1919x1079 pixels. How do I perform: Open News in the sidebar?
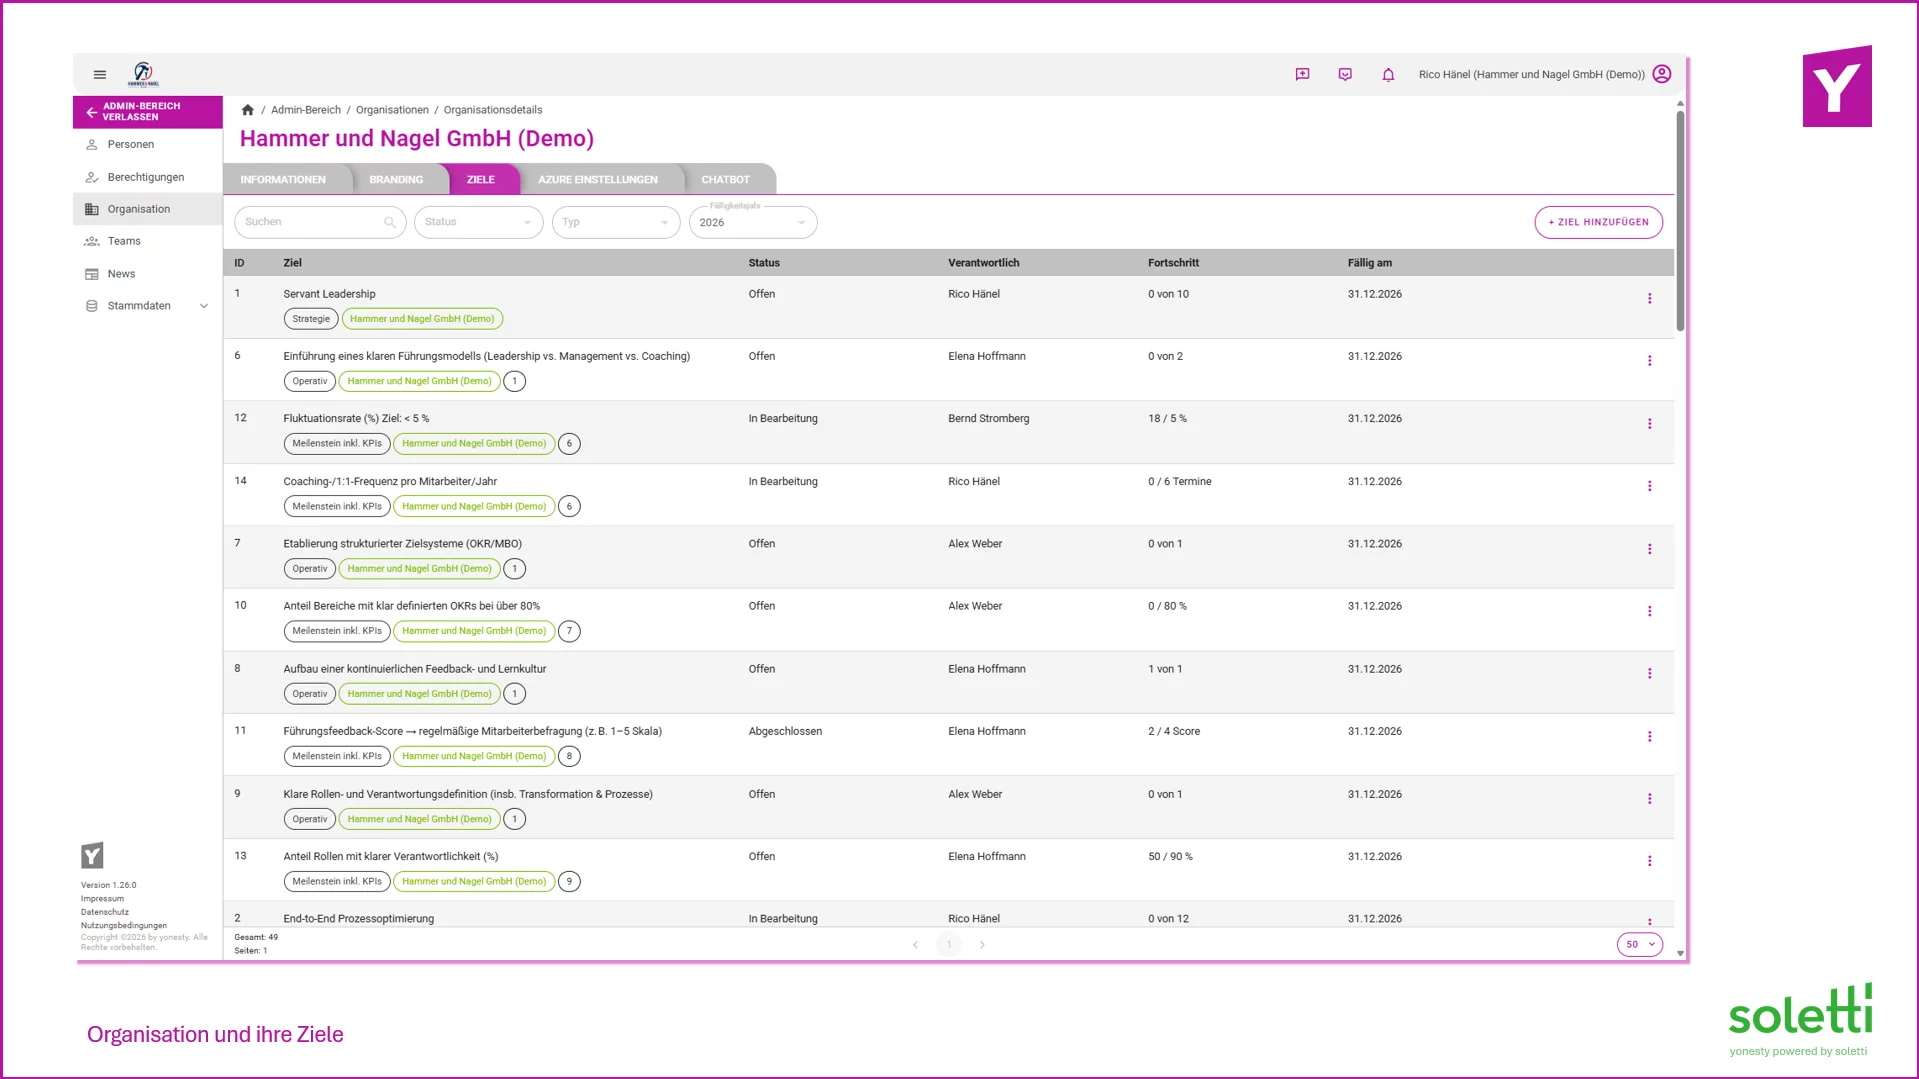click(148, 274)
